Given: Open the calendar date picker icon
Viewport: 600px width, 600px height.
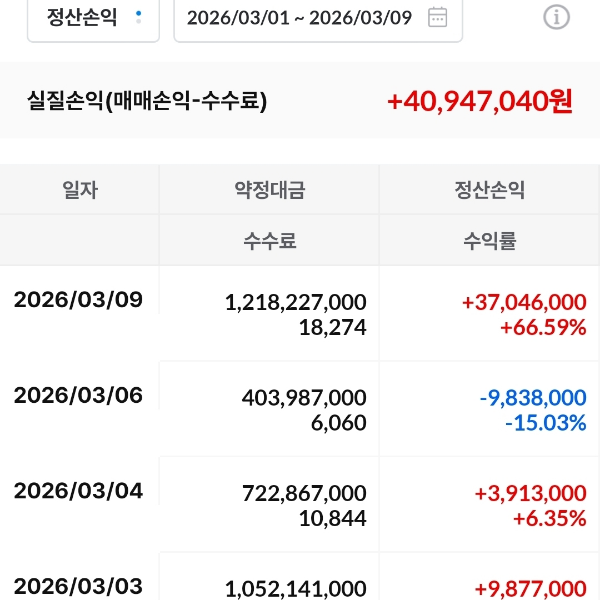Looking at the screenshot, I should 437,17.
